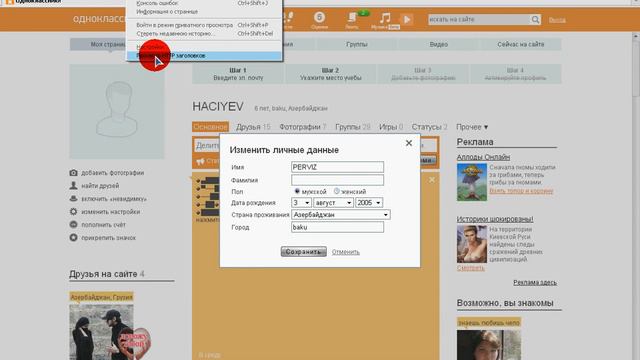Click the megaphone status icon

point(200,162)
